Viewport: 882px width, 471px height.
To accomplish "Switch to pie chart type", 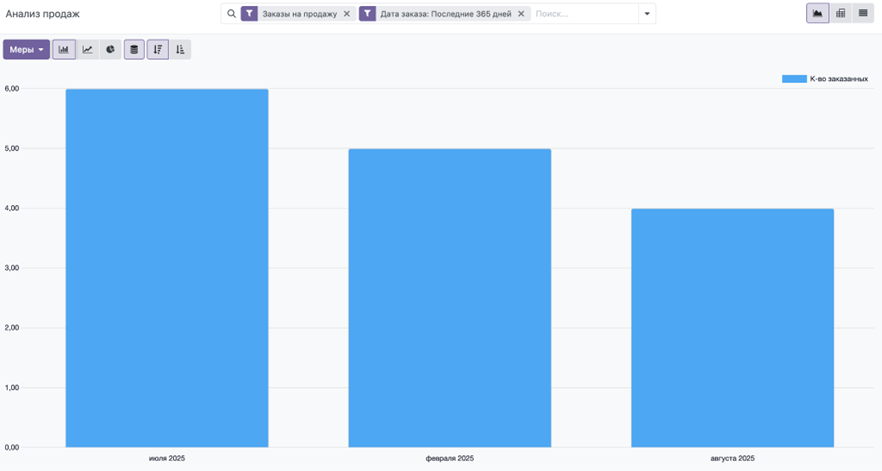I will pyautogui.click(x=110, y=50).
